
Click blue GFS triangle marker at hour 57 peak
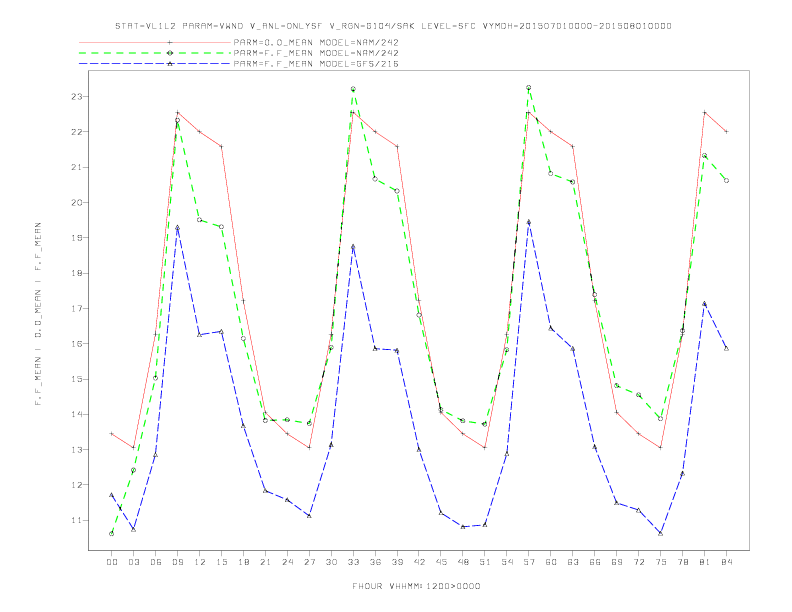point(529,222)
